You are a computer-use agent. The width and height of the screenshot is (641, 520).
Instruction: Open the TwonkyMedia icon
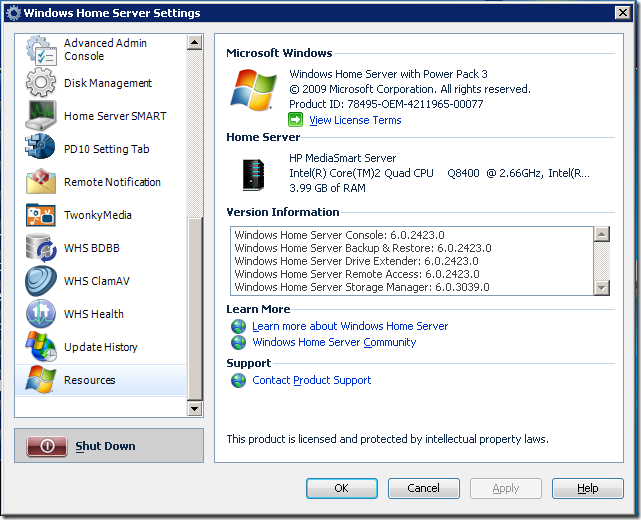(x=40, y=215)
